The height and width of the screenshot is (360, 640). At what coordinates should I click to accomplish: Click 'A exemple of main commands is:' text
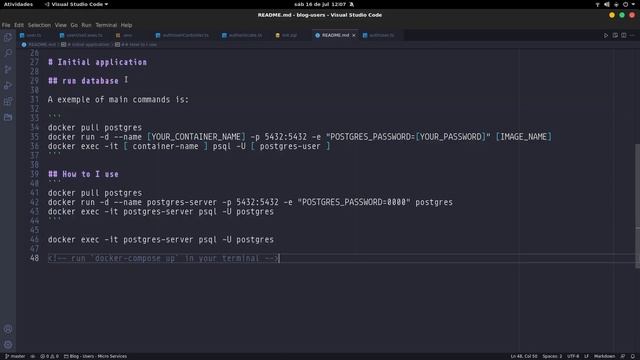(x=118, y=100)
